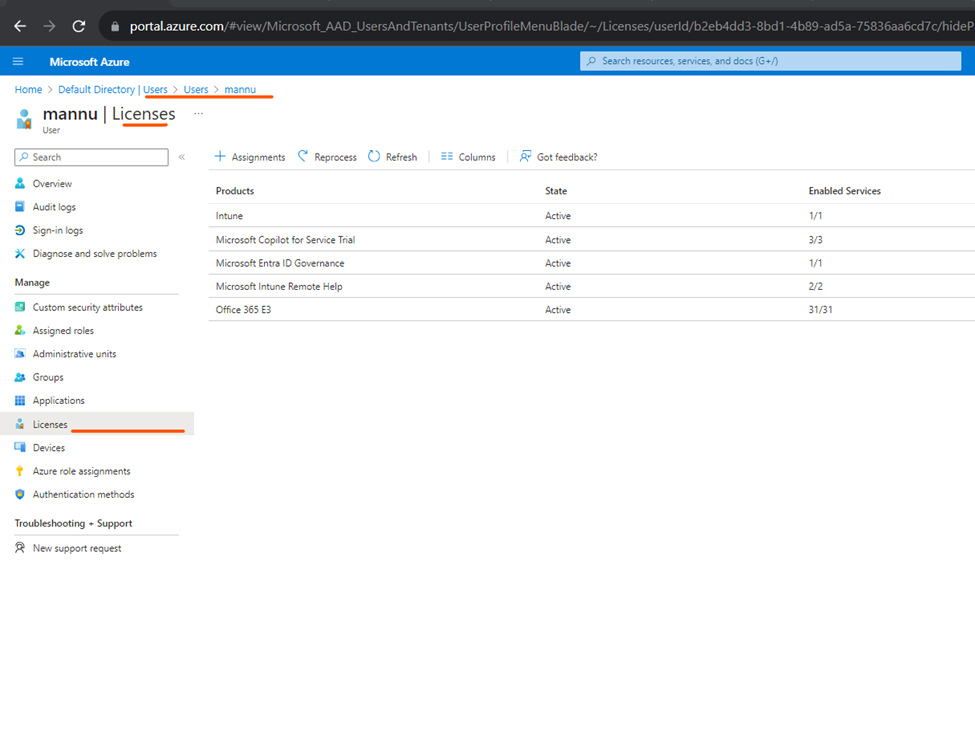Click the Home breadcrumb link

[x=28, y=90]
